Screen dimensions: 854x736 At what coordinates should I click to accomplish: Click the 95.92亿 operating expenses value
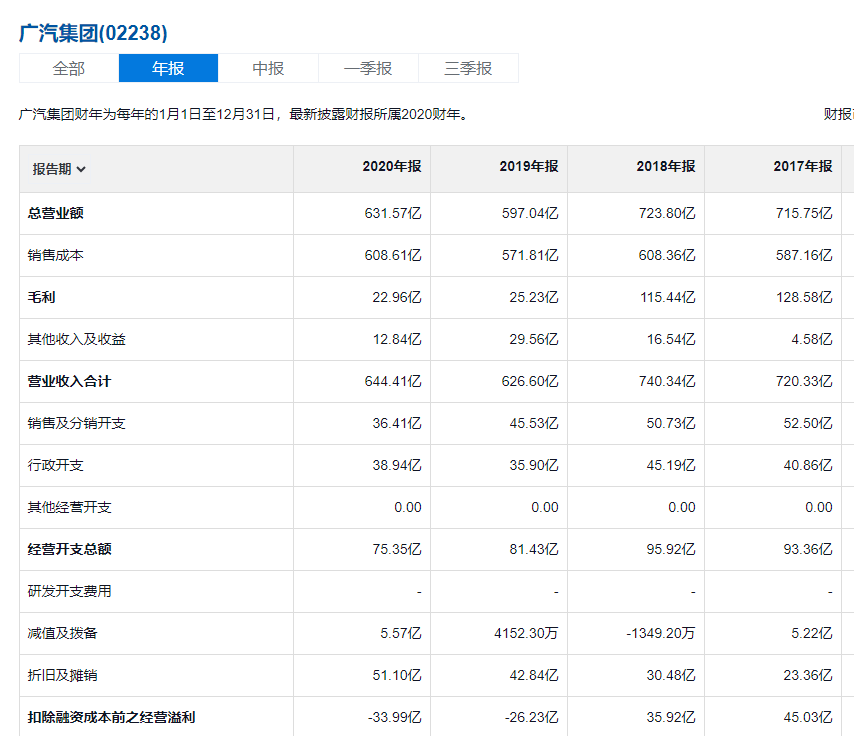point(671,549)
